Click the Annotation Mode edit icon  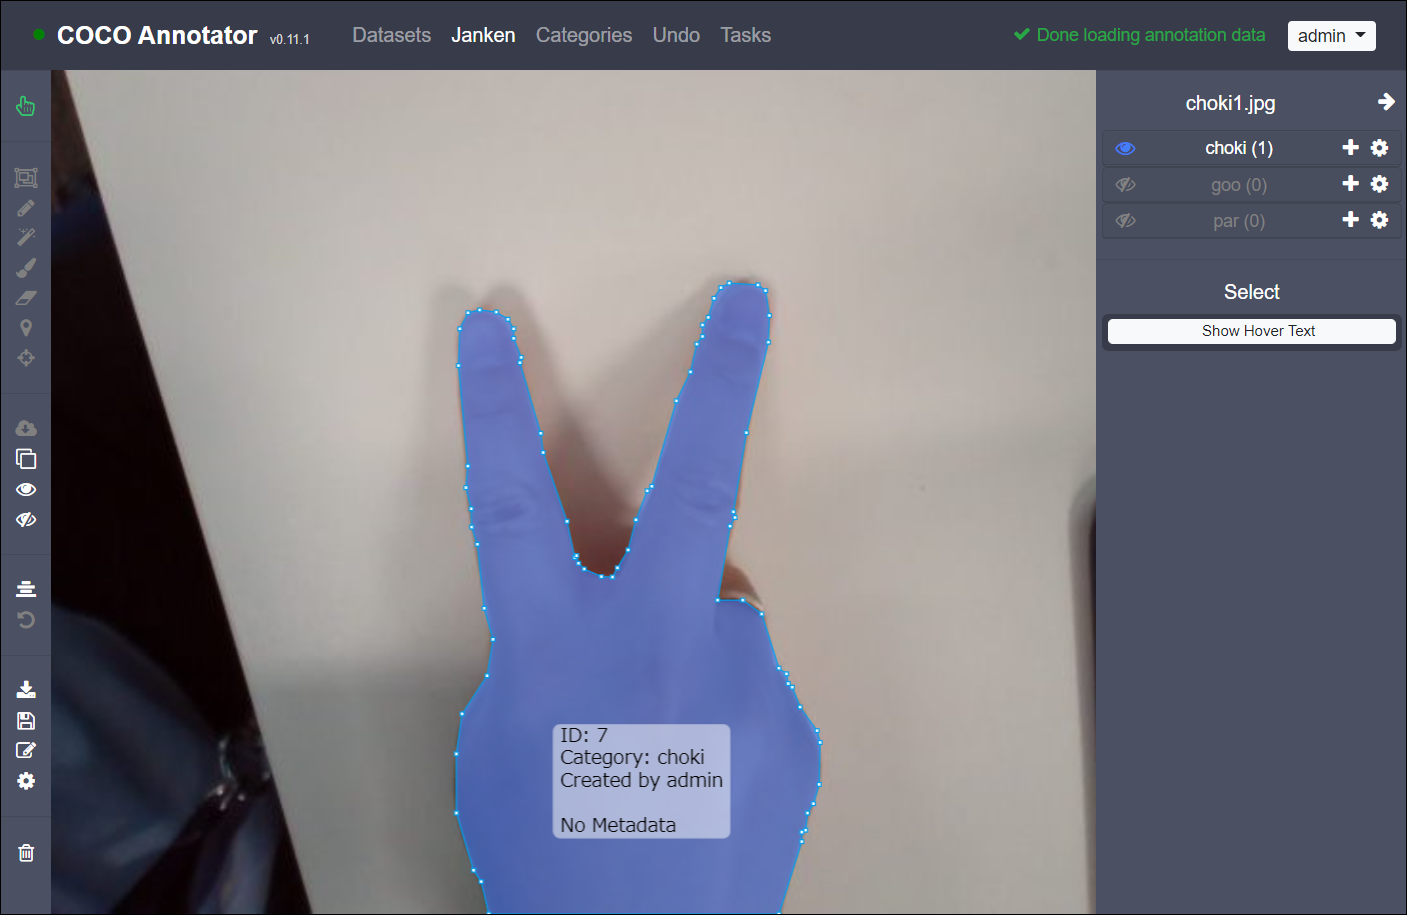[26, 750]
